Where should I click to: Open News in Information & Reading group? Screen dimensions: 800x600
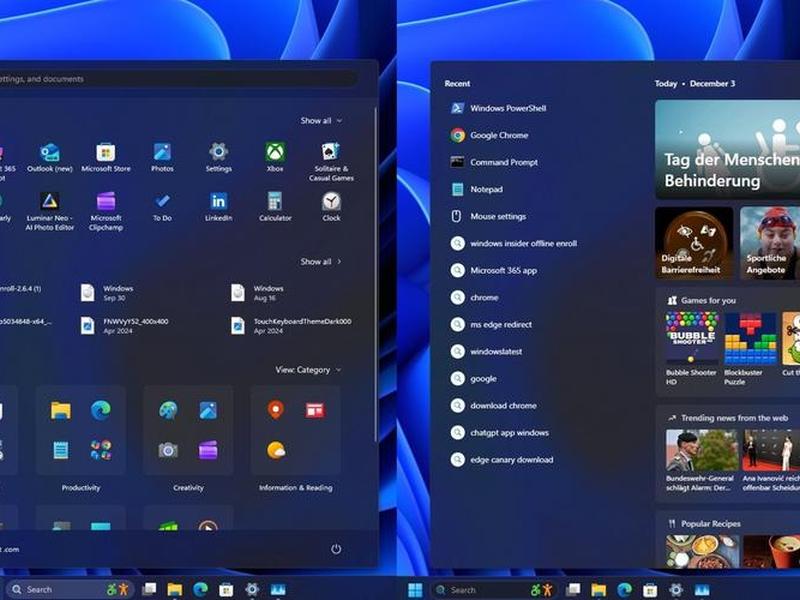click(x=315, y=410)
